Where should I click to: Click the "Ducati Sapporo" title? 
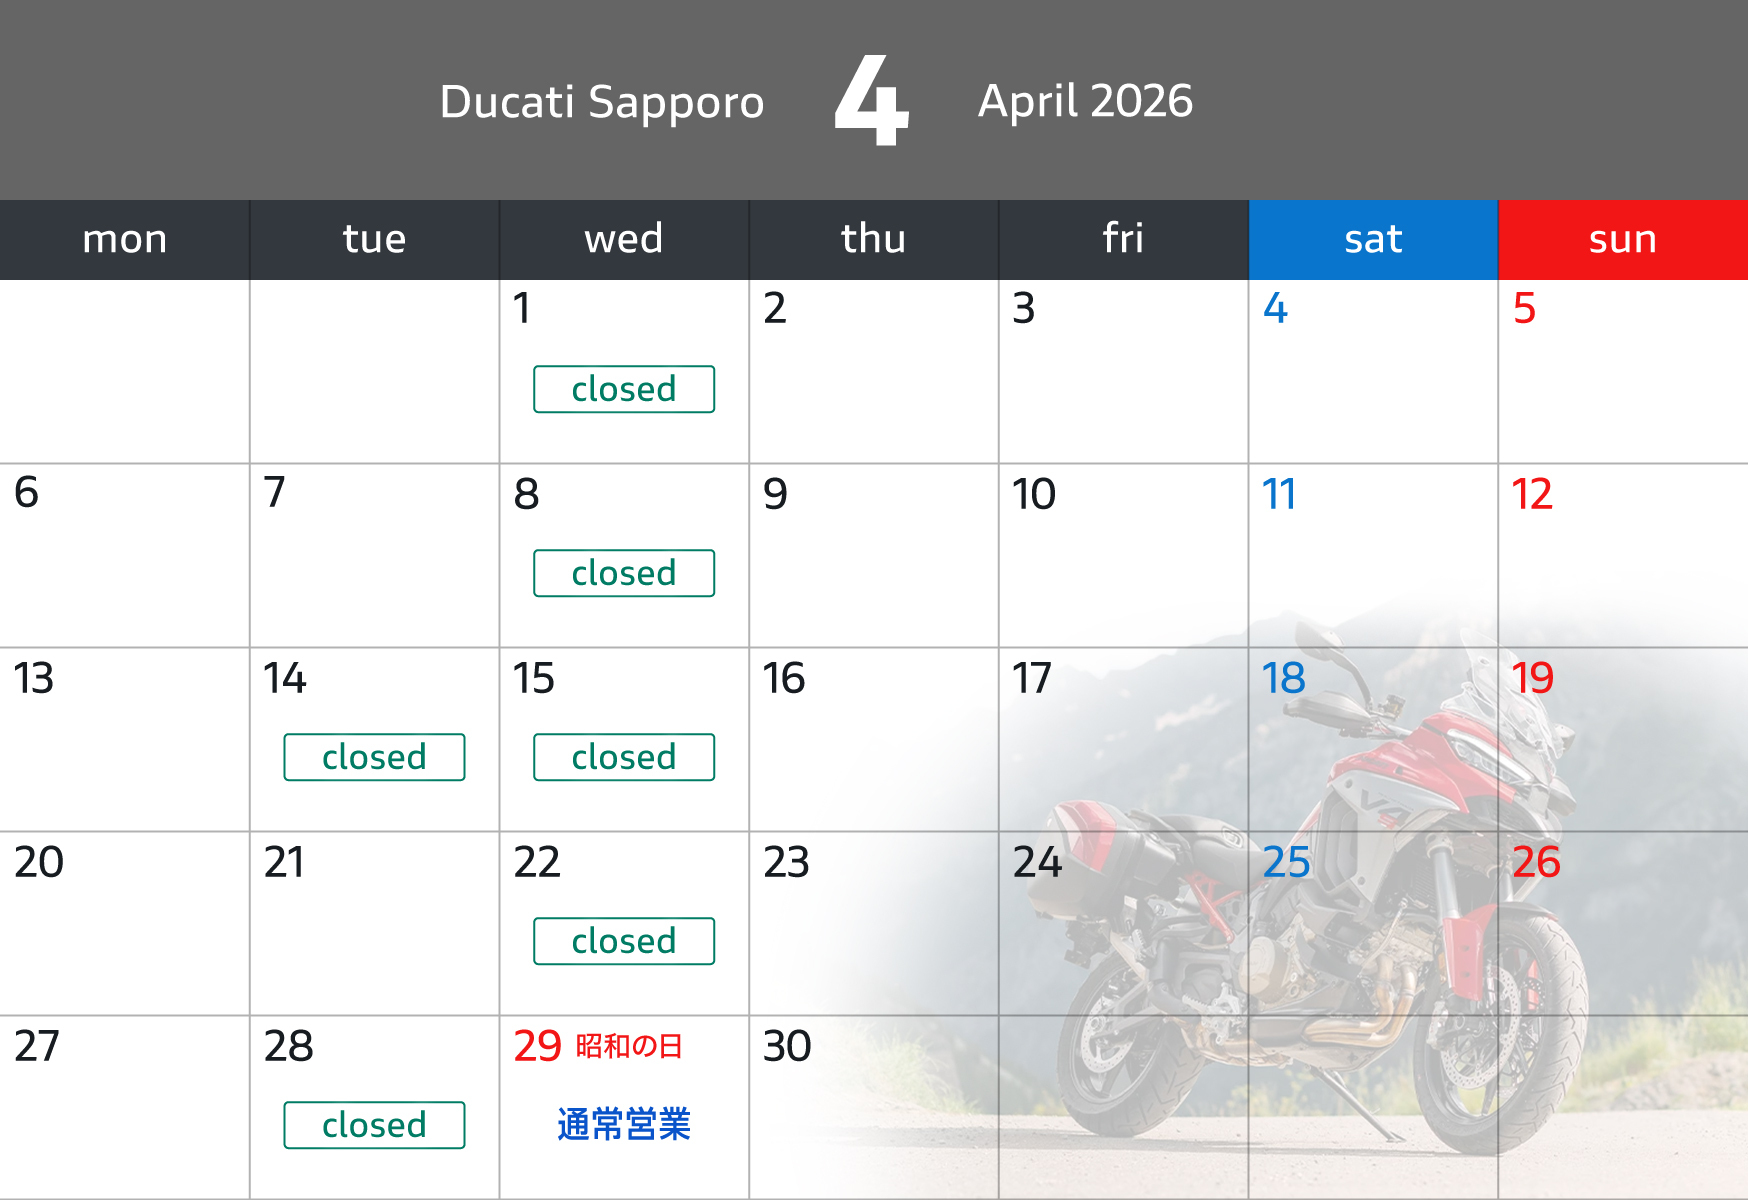pyautogui.click(x=602, y=102)
